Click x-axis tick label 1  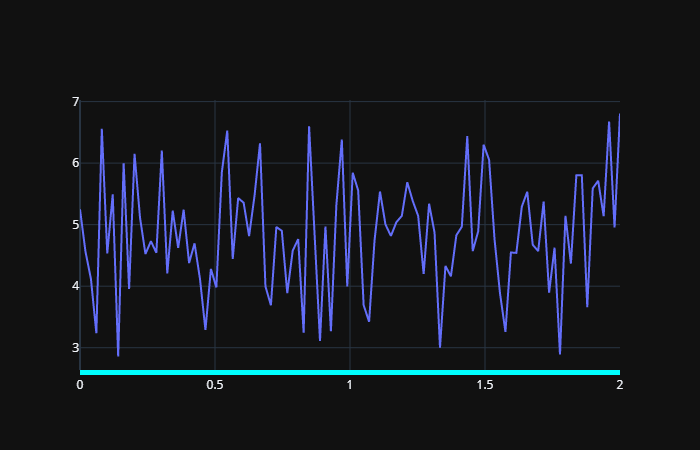point(350,385)
